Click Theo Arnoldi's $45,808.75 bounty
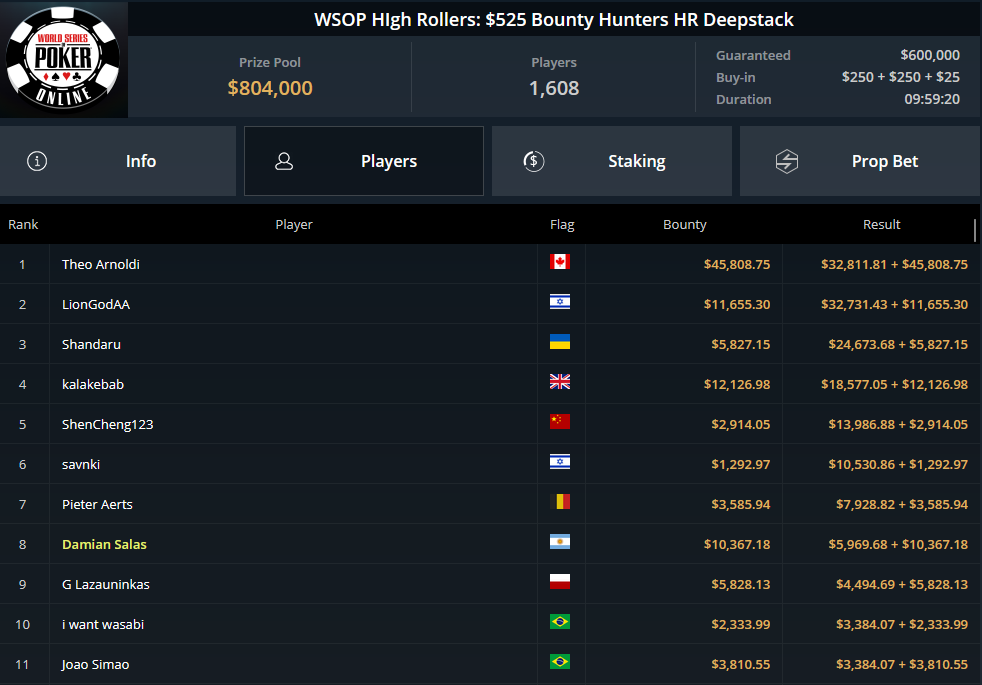The width and height of the screenshot is (982, 685). 737,264
